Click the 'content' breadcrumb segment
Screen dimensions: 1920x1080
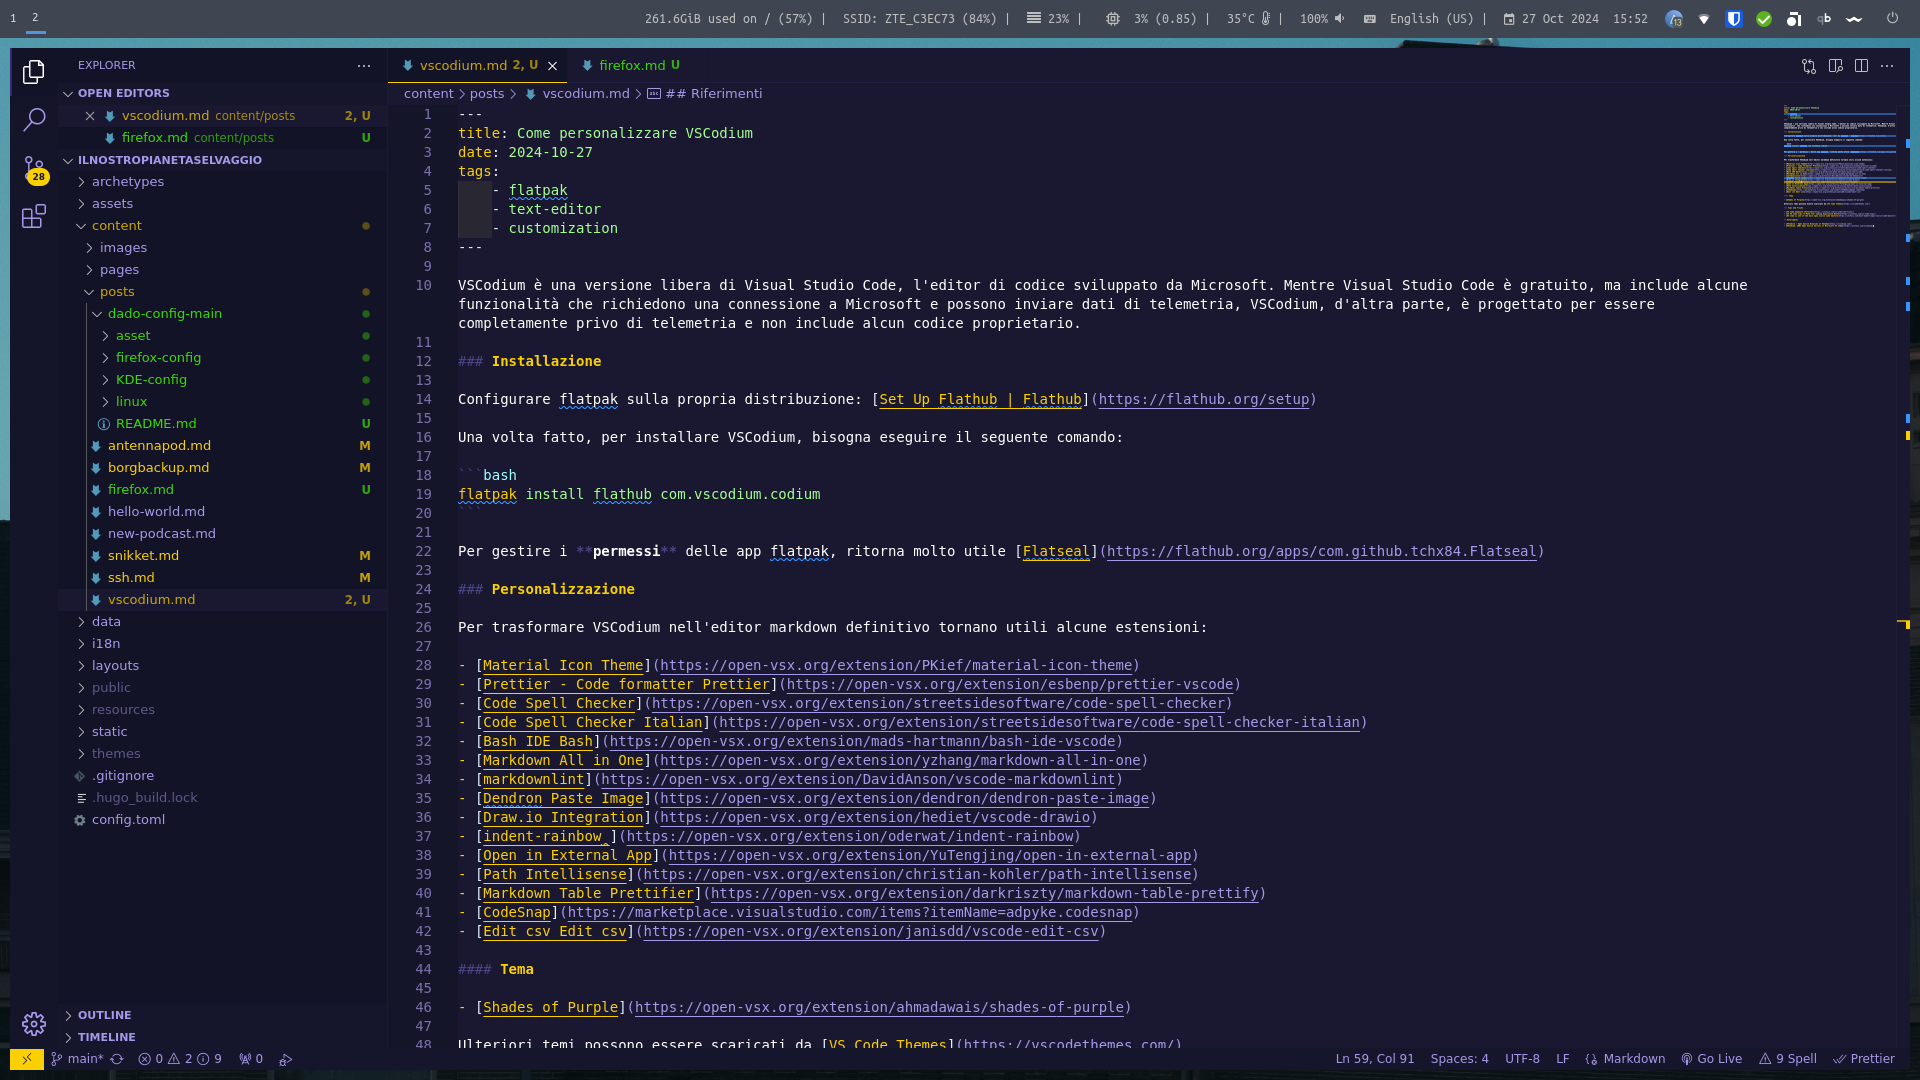[x=429, y=94]
